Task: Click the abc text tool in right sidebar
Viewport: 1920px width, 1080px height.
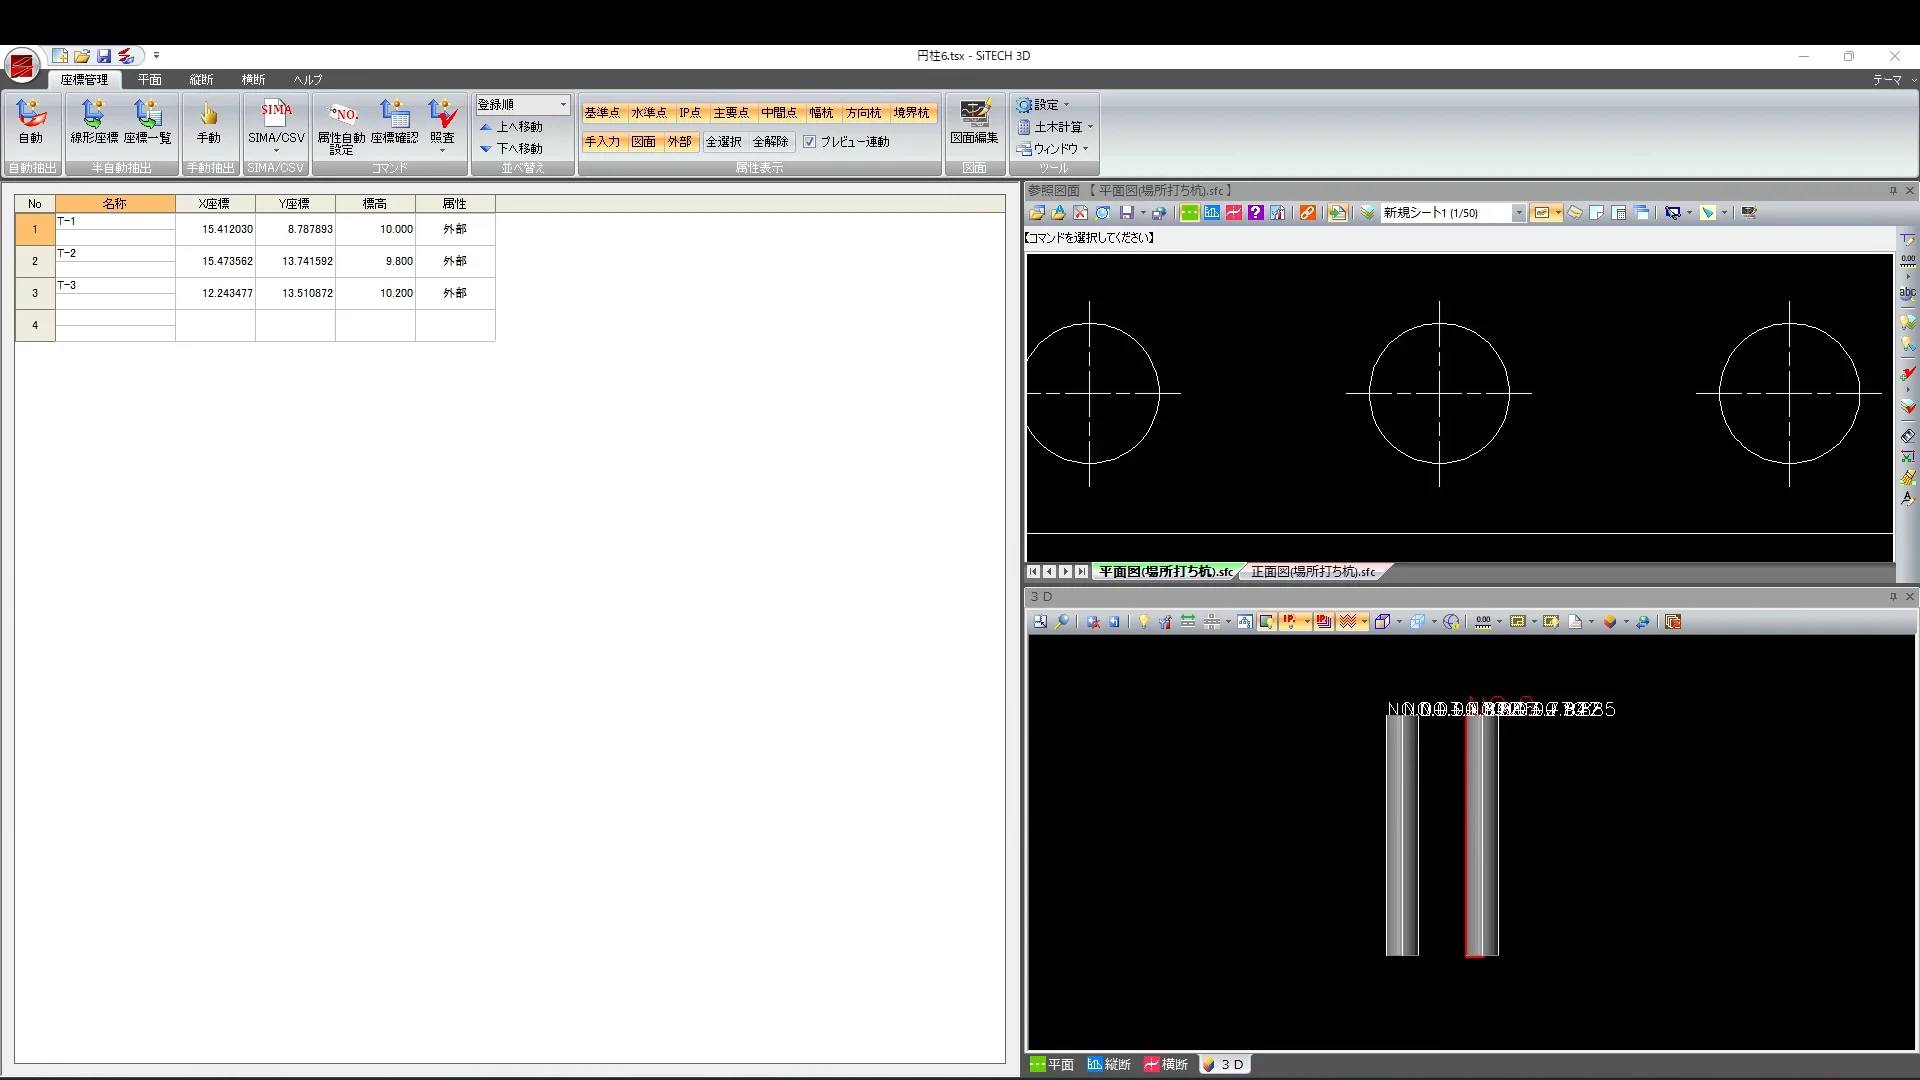Action: 1907,293
